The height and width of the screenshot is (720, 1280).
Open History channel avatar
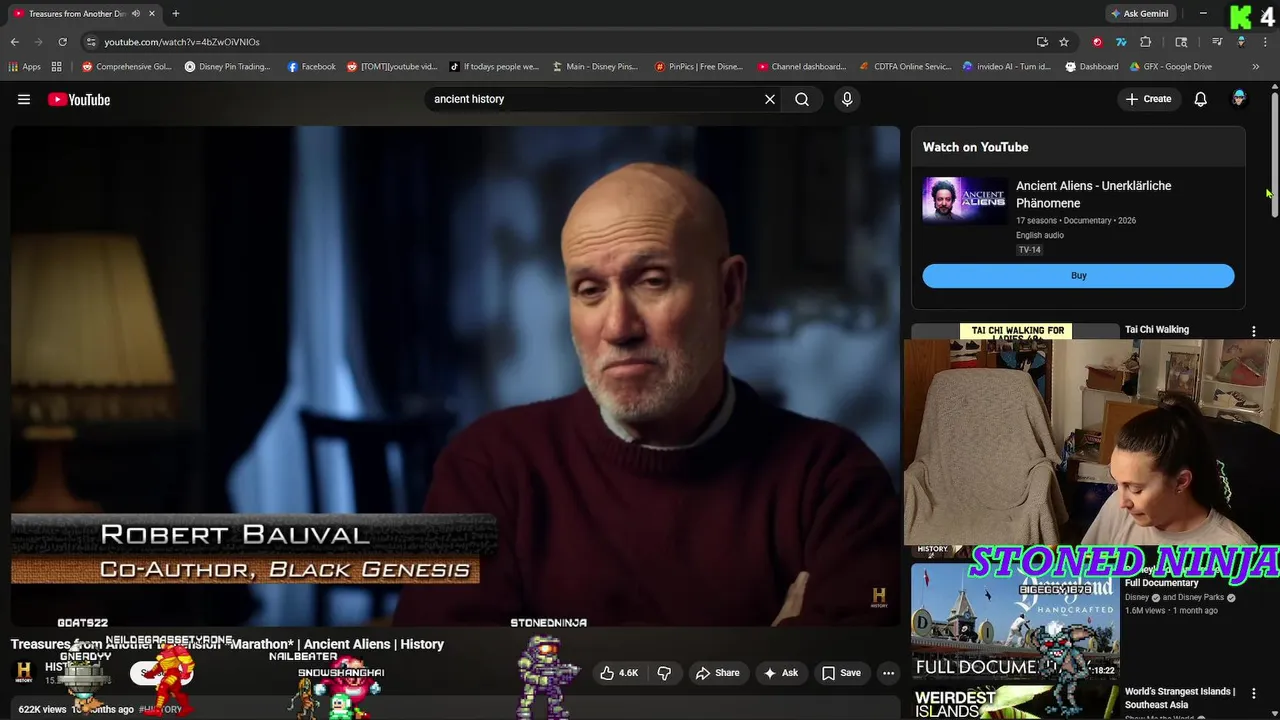pos(24,673)
